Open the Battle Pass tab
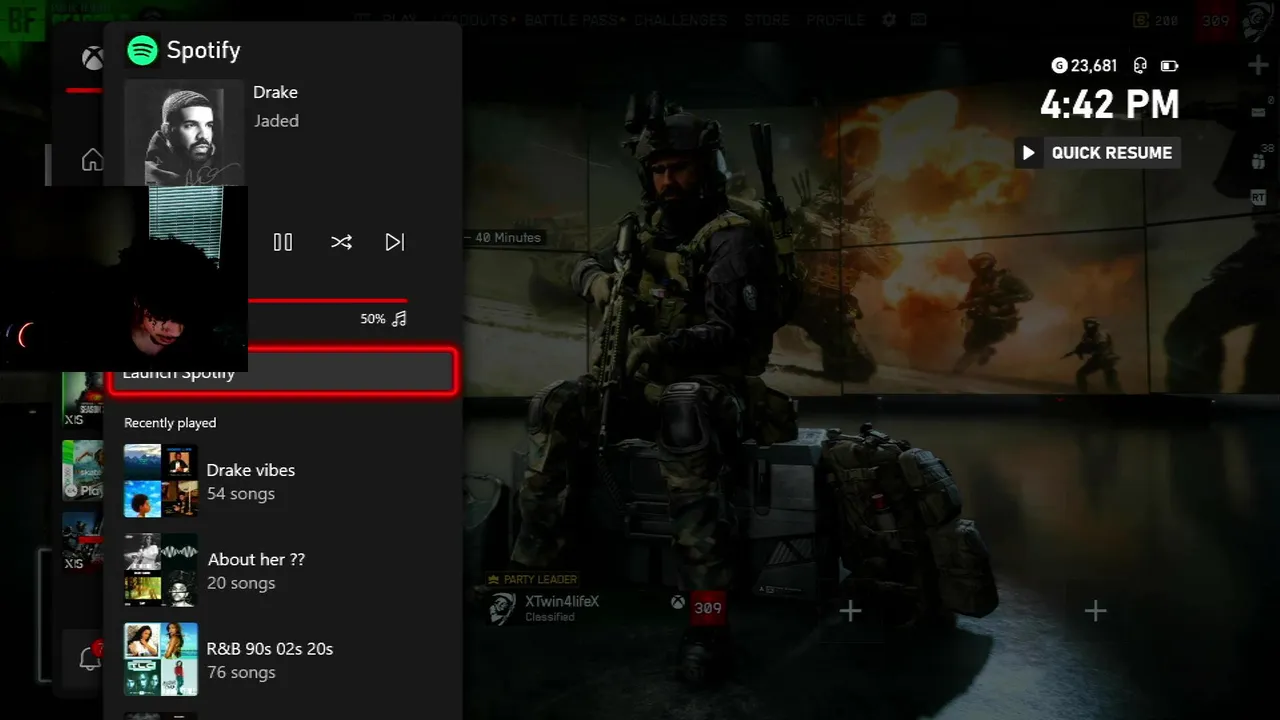Image resolution: width=1280 pixels, height=720 pixels. 572,20
